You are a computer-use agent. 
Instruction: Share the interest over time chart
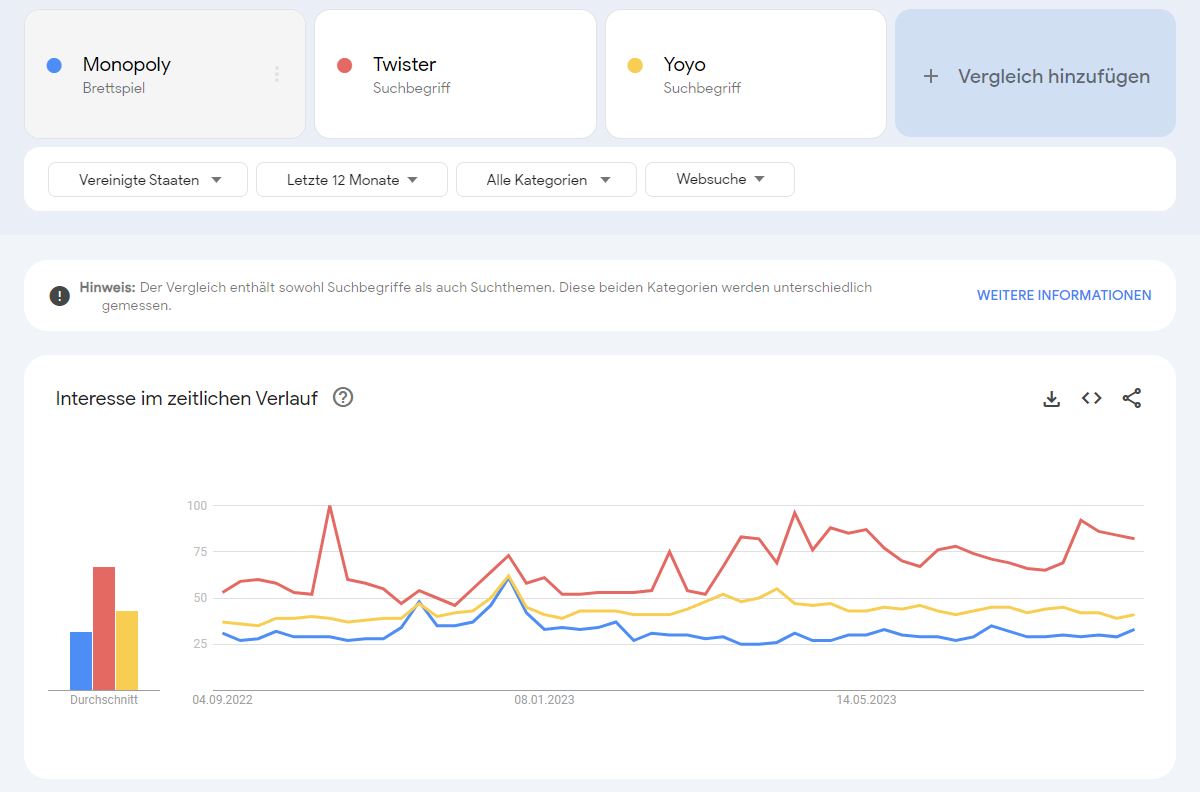click(1131, 398)
